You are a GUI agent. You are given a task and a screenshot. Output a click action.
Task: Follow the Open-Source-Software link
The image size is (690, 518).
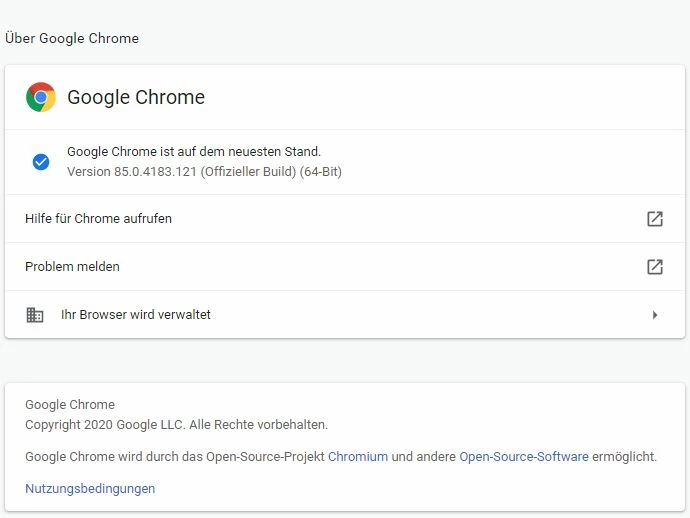524,457
